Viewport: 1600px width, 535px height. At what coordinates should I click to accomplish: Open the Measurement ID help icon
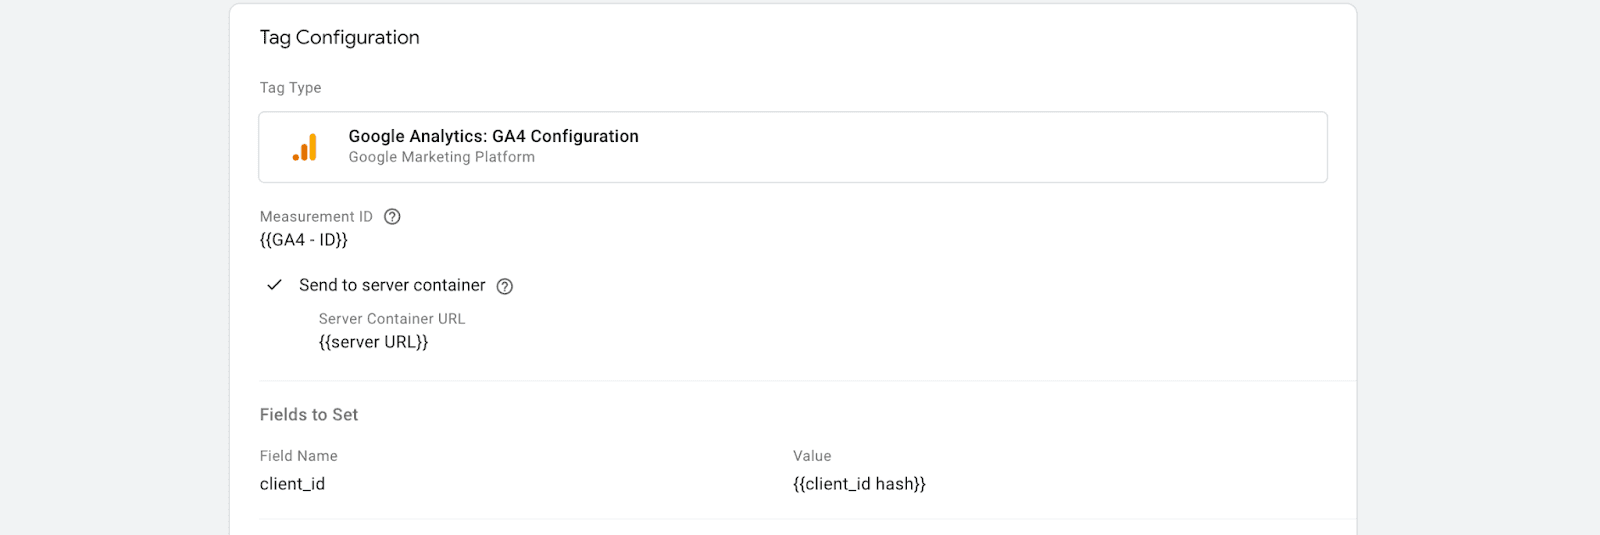click(392, 216)
